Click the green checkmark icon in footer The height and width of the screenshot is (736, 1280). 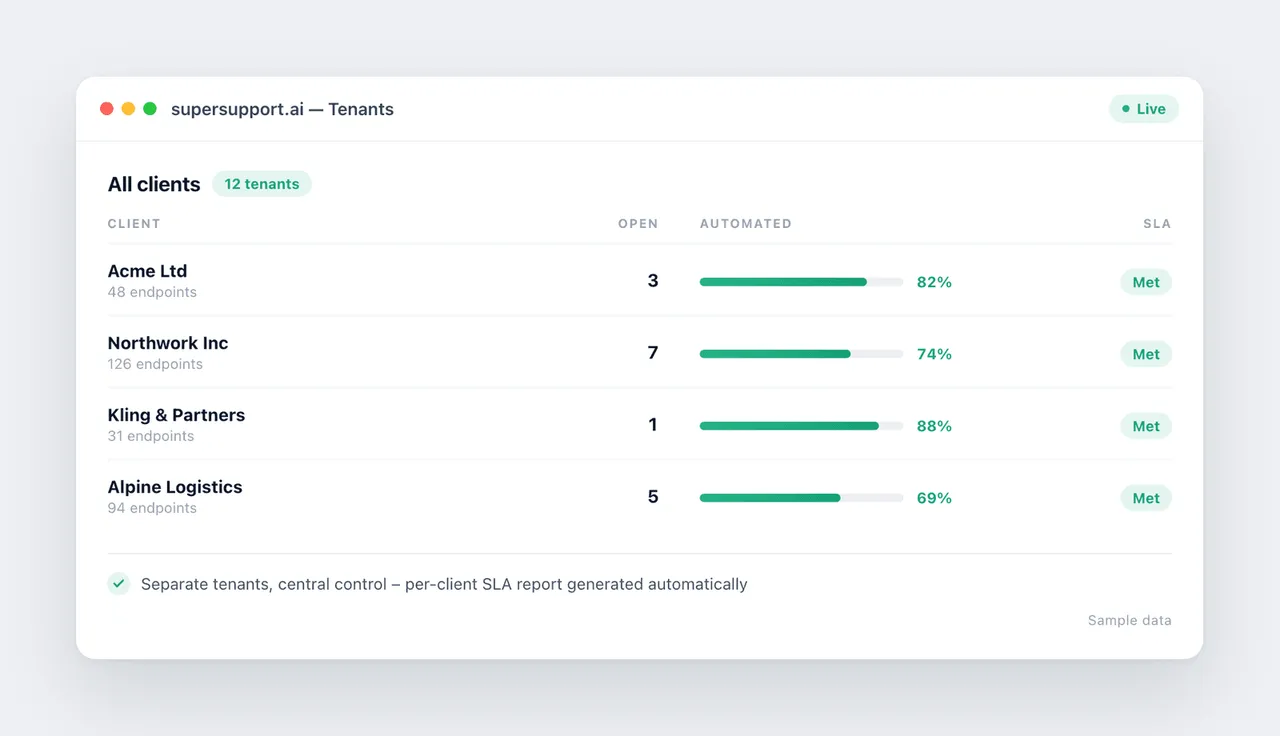click(x=119, y=584)
